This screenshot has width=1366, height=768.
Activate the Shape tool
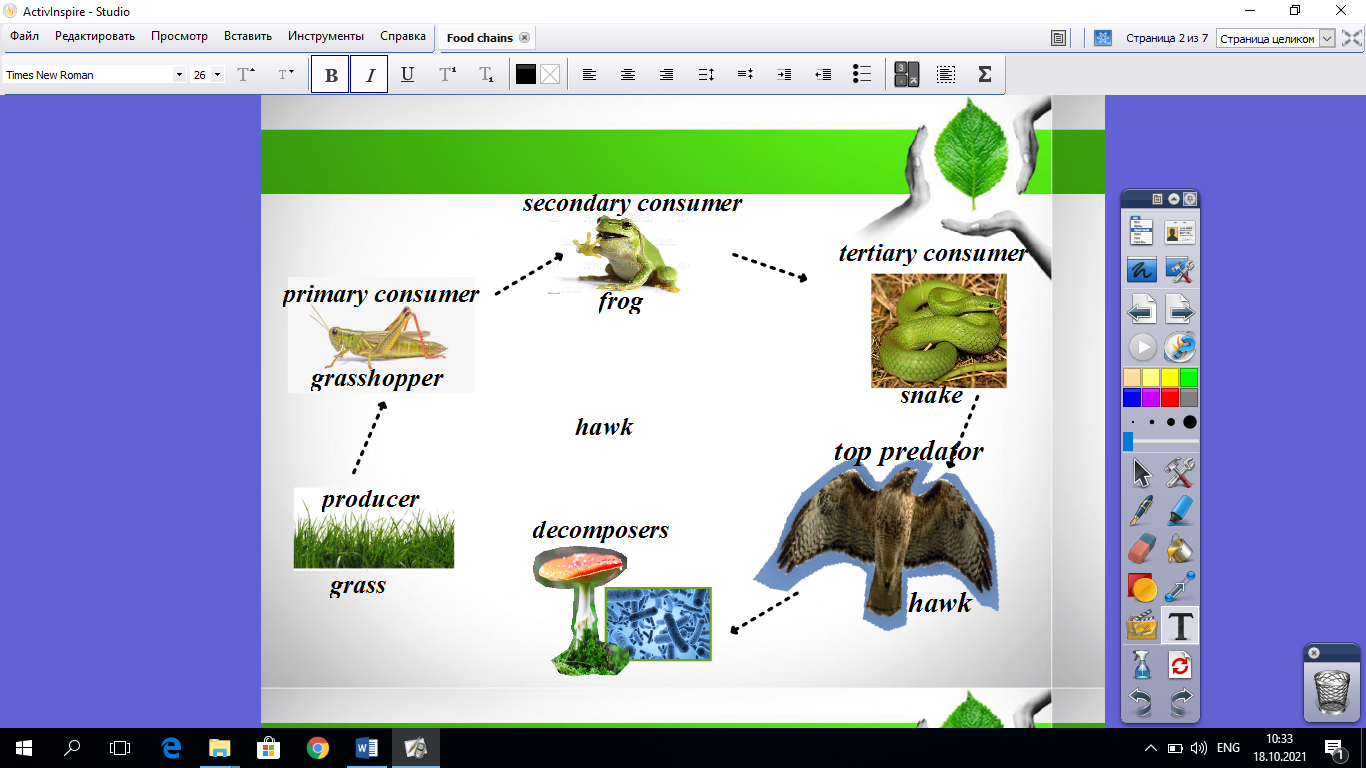click(x=1142, y=587)
